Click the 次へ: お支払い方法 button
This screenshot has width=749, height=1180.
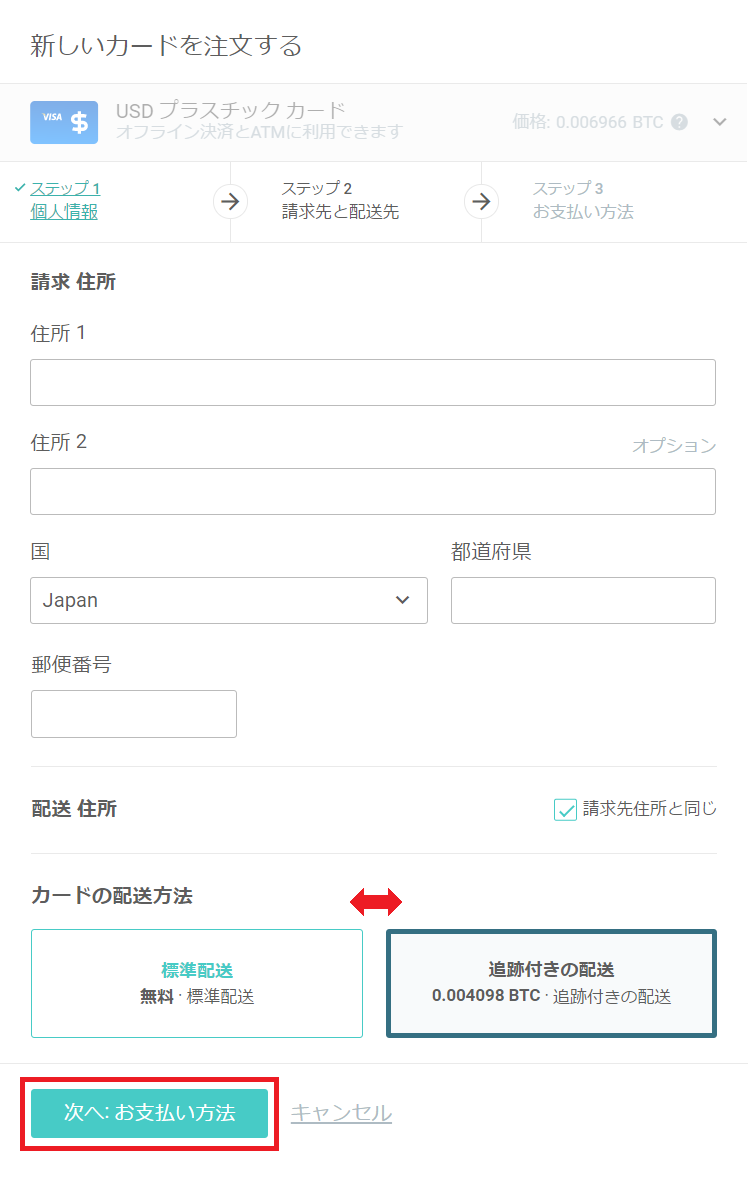point(149,1113)
